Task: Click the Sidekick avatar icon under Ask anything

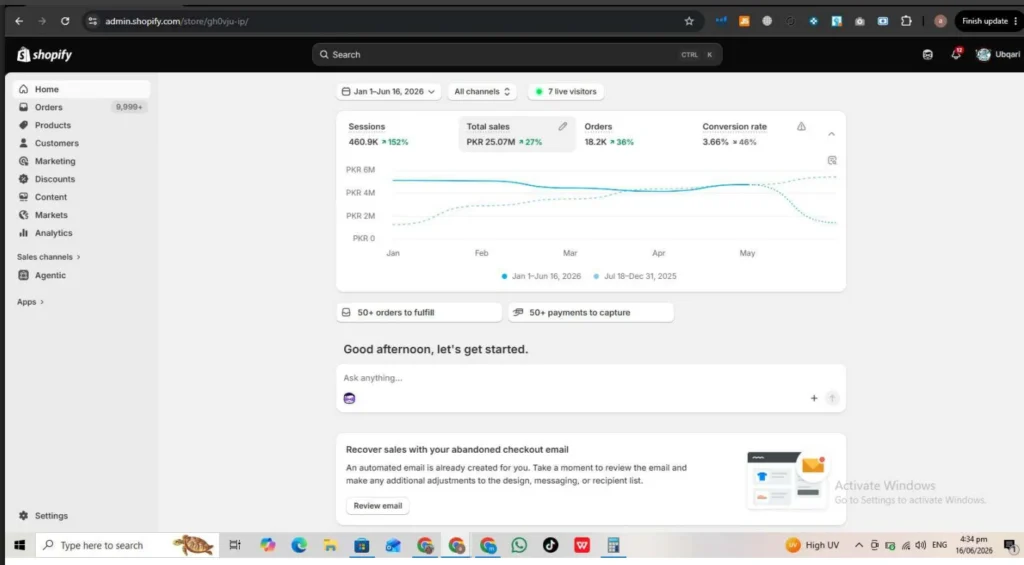Action: [x=349, y=398]
